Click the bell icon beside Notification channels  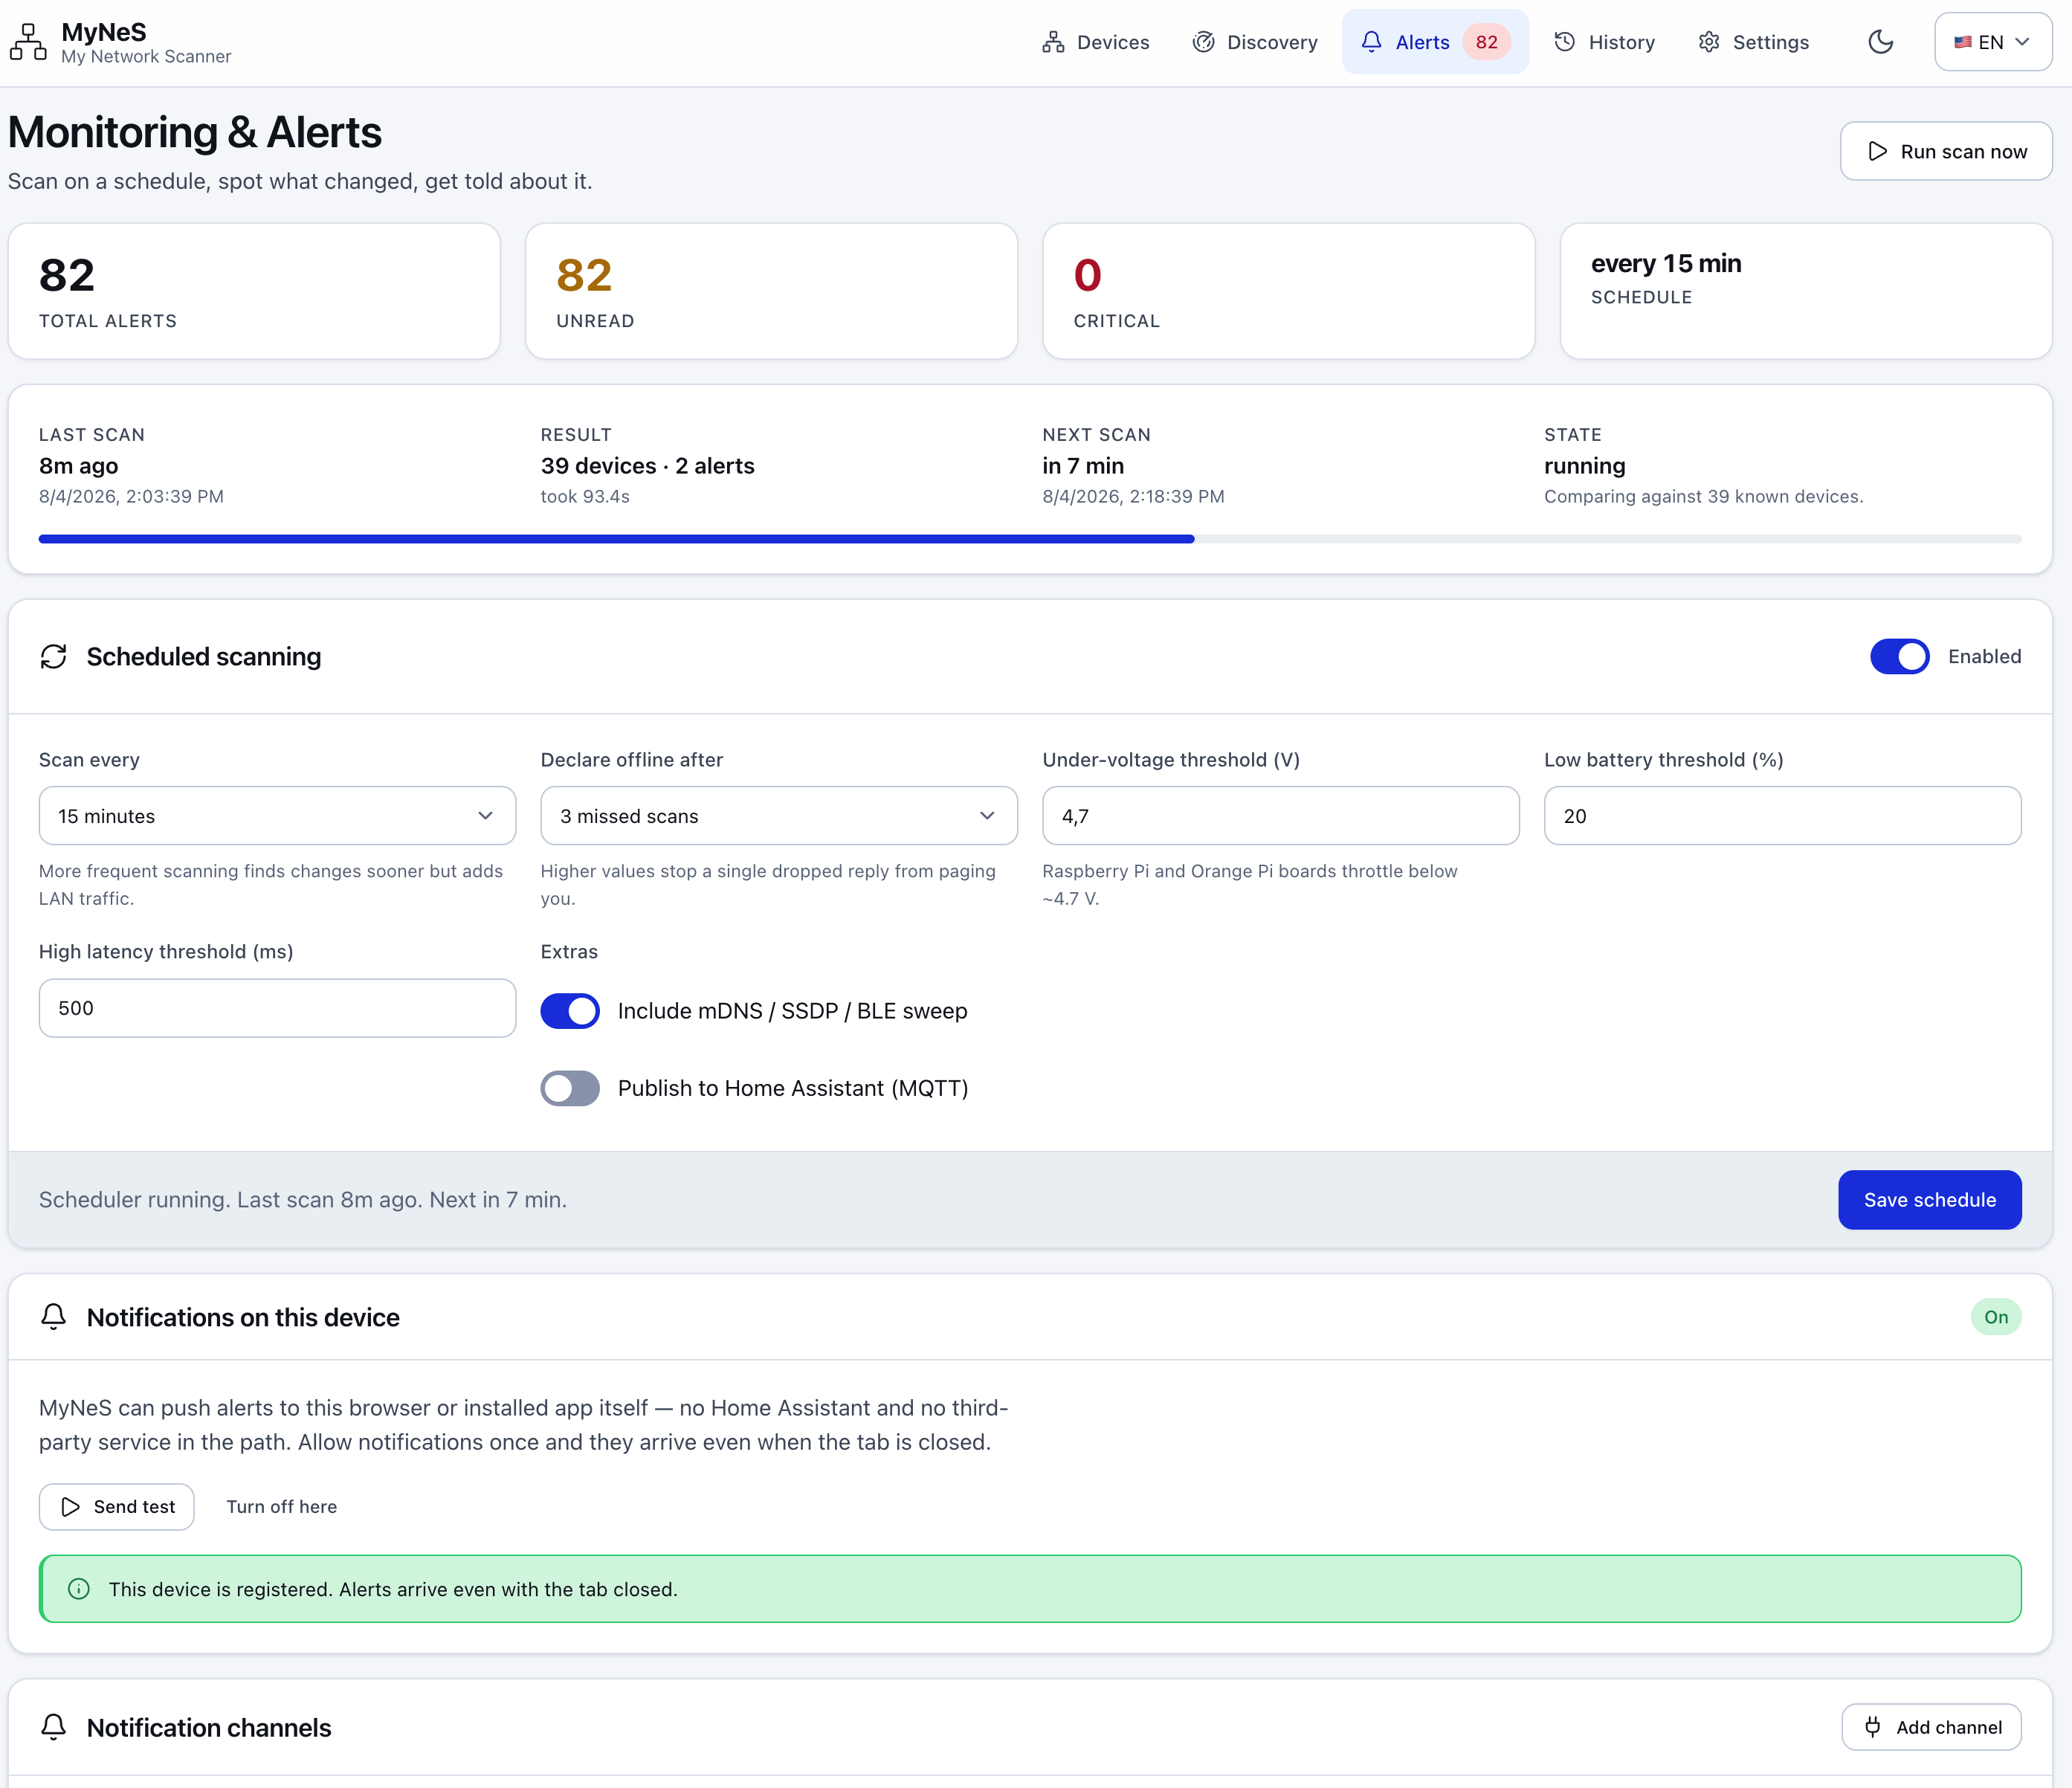[x=54, y=1727]
